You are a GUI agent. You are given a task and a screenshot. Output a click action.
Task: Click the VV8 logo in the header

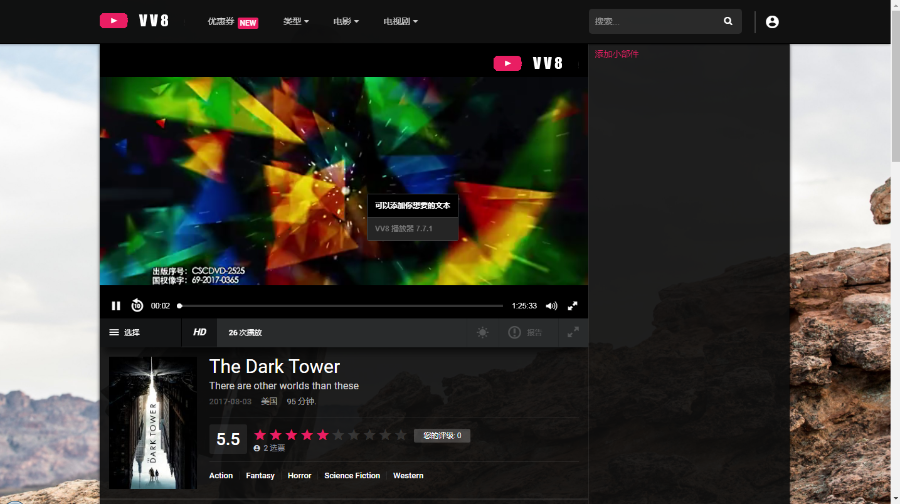134,21
